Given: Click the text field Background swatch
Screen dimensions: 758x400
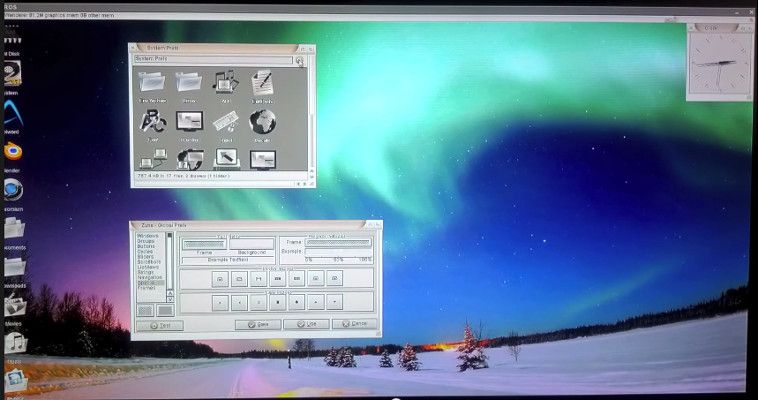Looking at the screenshot, I should [x=251, y=244].
